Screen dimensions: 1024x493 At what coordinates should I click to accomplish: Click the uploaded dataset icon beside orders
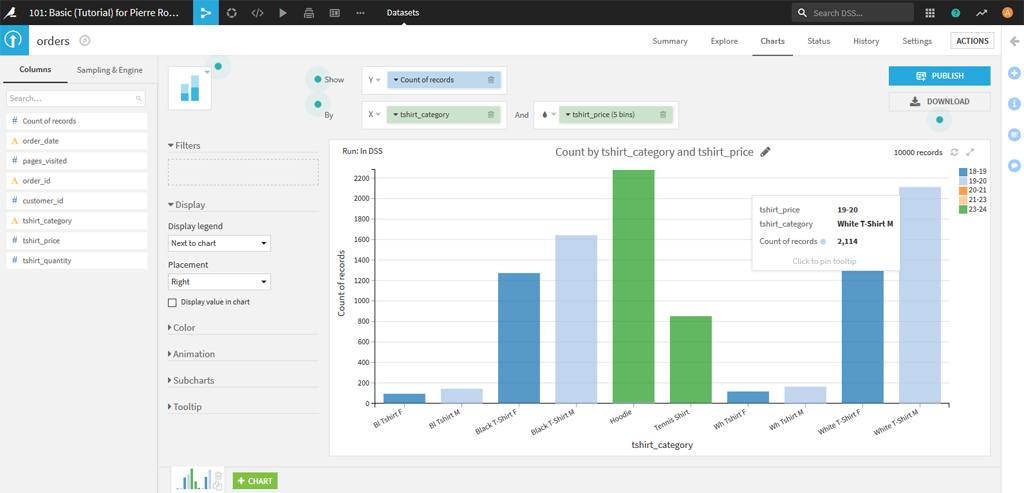[x=14, y=40]
